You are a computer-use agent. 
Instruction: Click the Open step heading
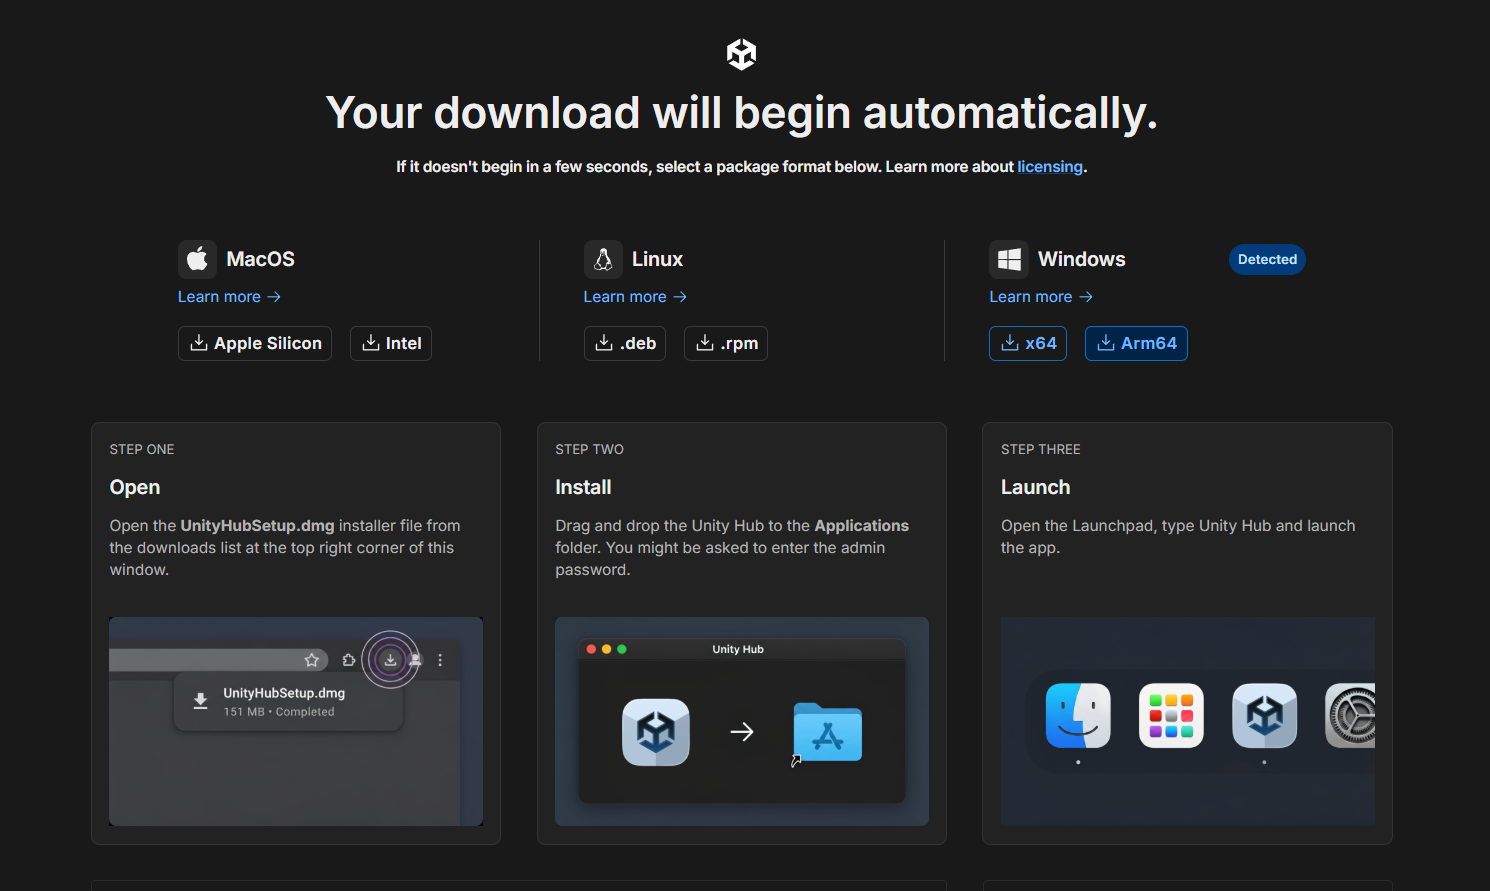(135, 487)
